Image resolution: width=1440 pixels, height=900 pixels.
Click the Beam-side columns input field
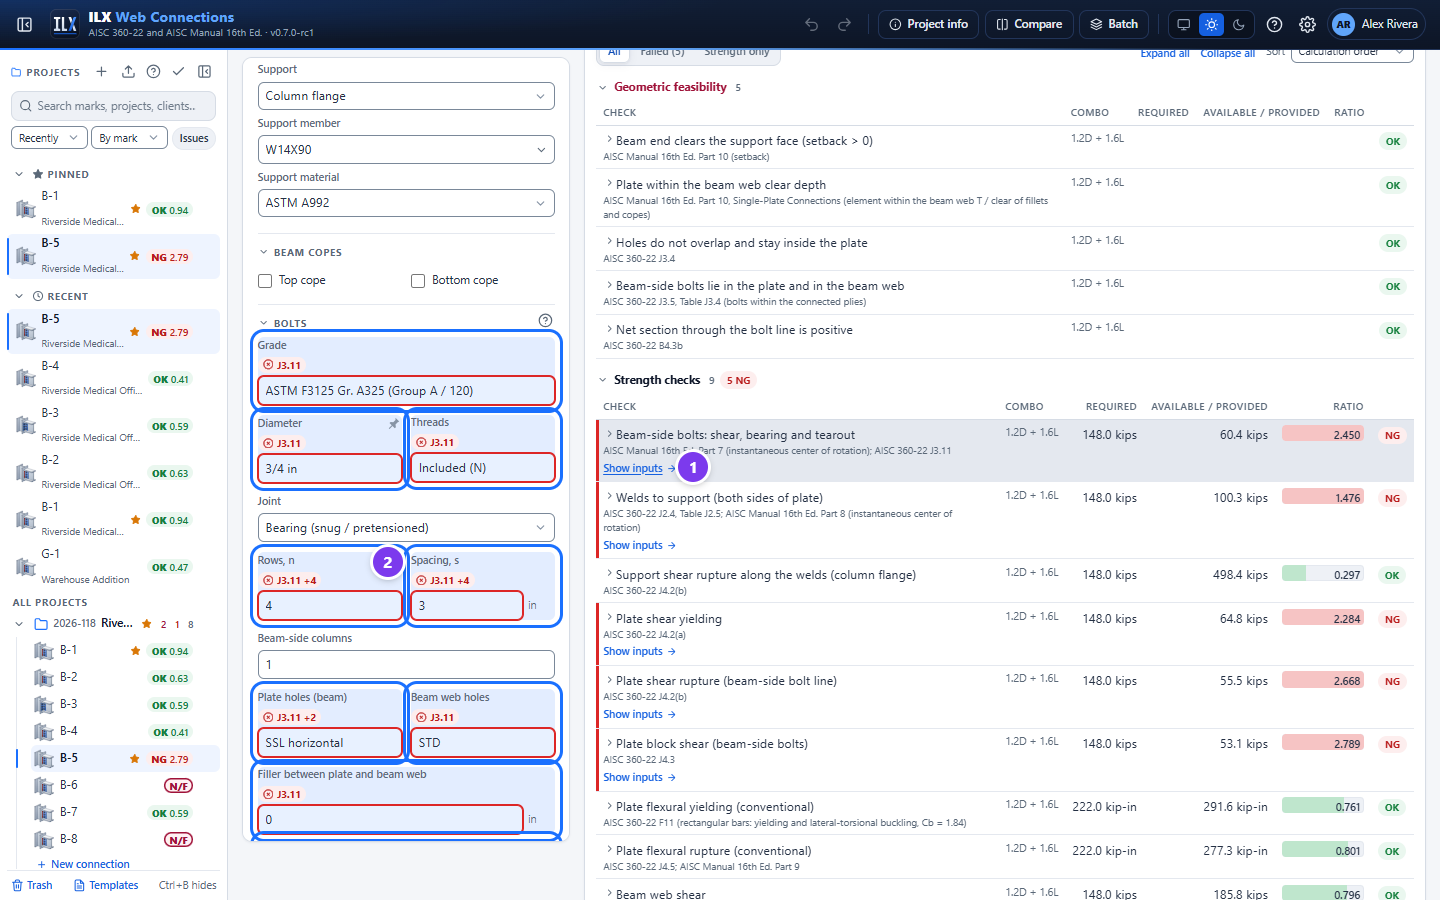point(406,665)
